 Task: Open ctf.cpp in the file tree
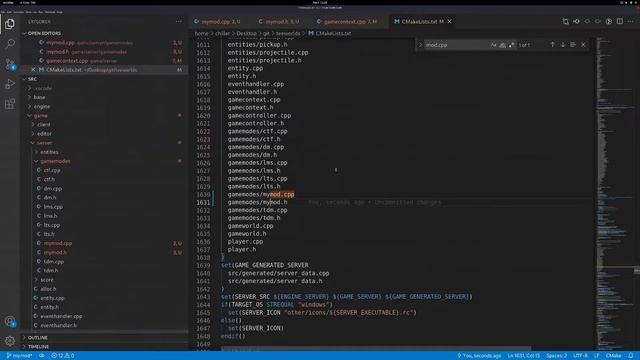tap(52, 170)
